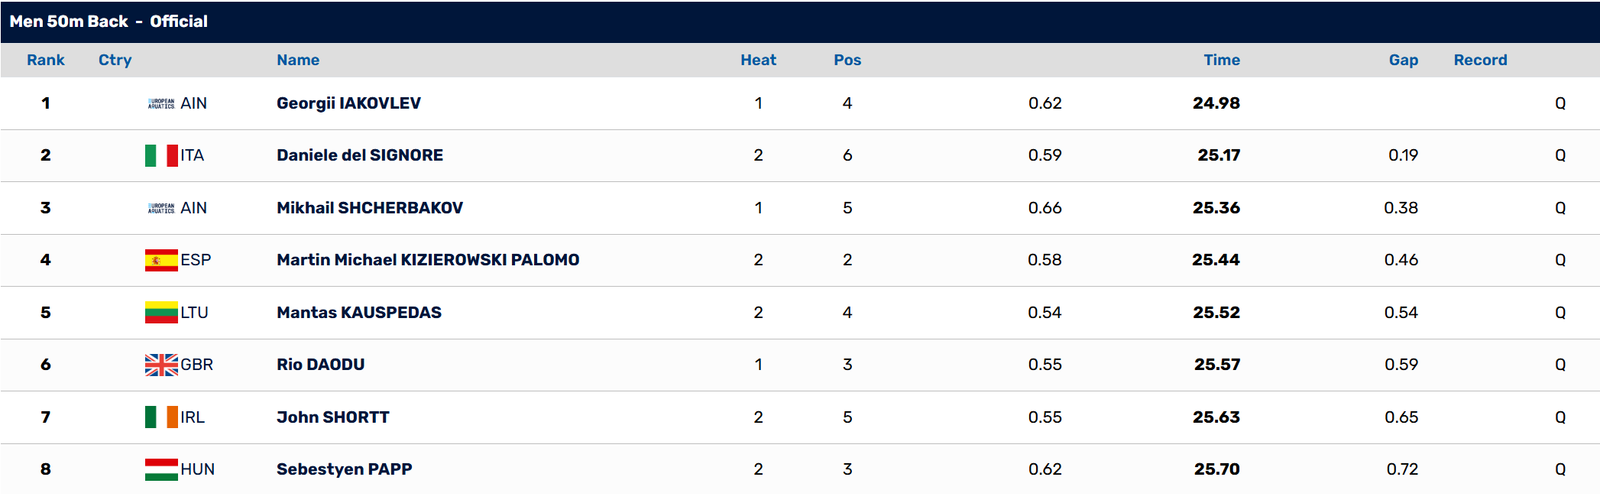
Task: Click the Lithuania flag icon
Action: pyautogui.click(x=161, y=312)
